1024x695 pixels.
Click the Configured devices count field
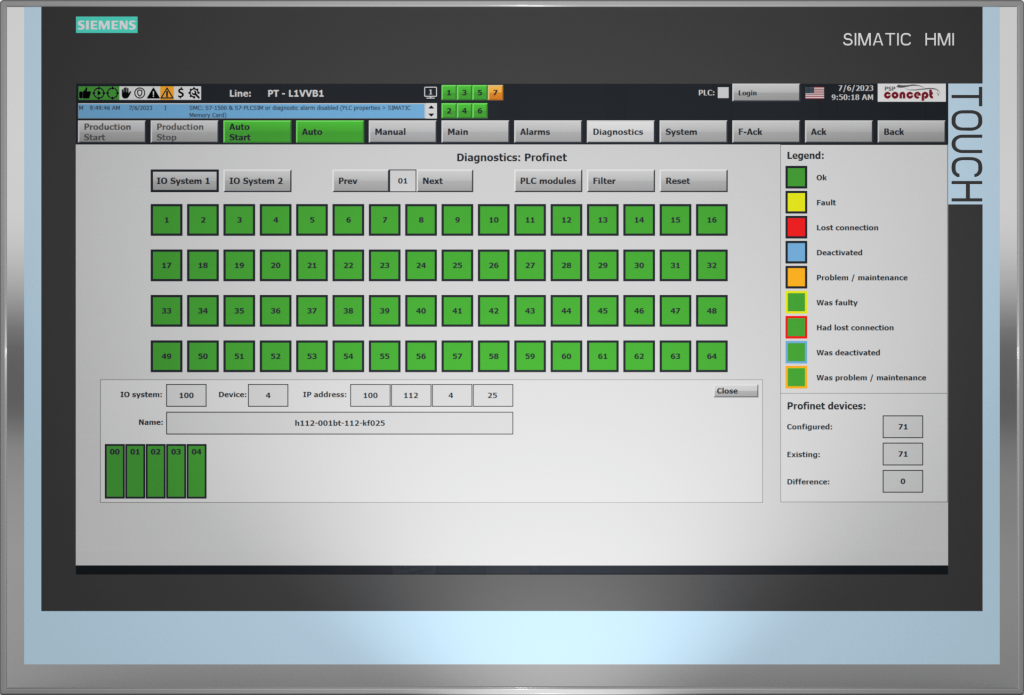pos(903,427)
